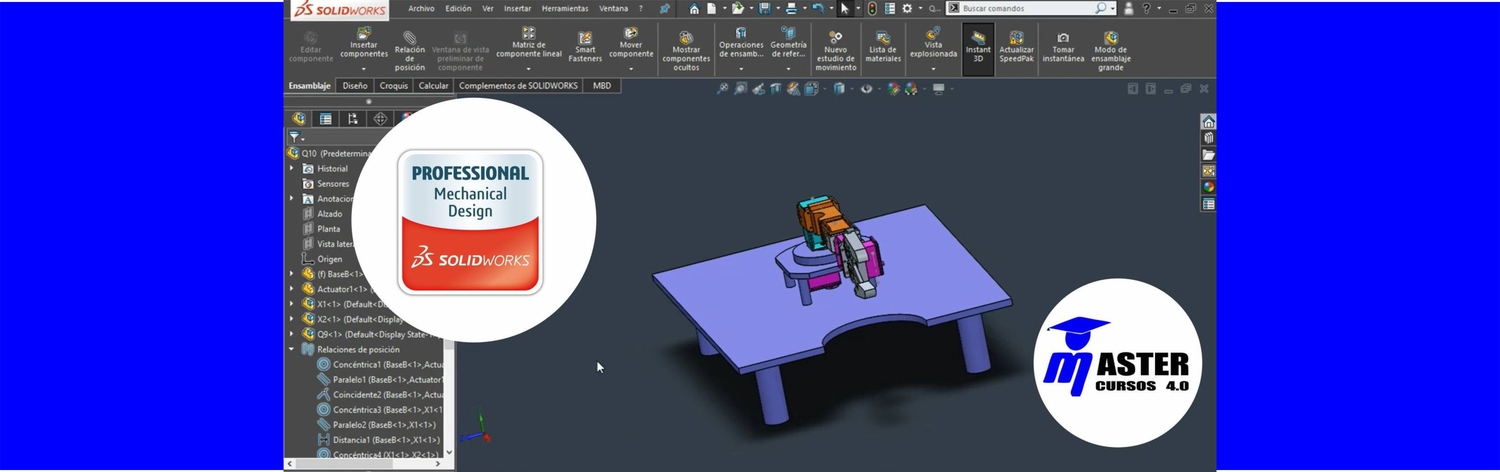1500x472 pixels.
Task: Open Appearances tab in task pane
Action: [x=1209, y=187]
